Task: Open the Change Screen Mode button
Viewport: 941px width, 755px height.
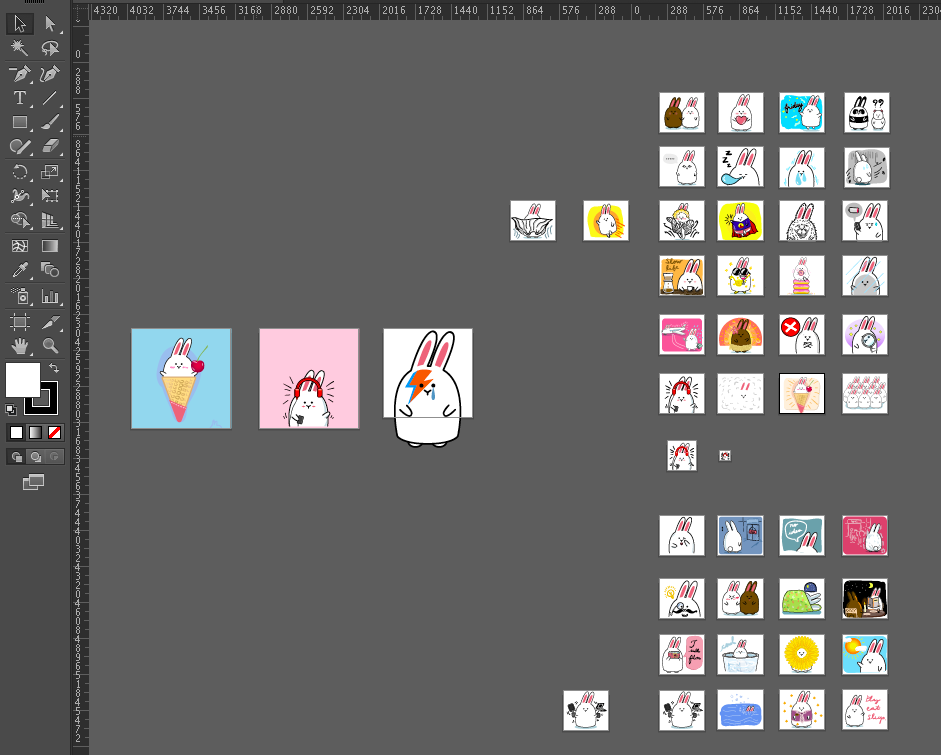Action: 34,482
